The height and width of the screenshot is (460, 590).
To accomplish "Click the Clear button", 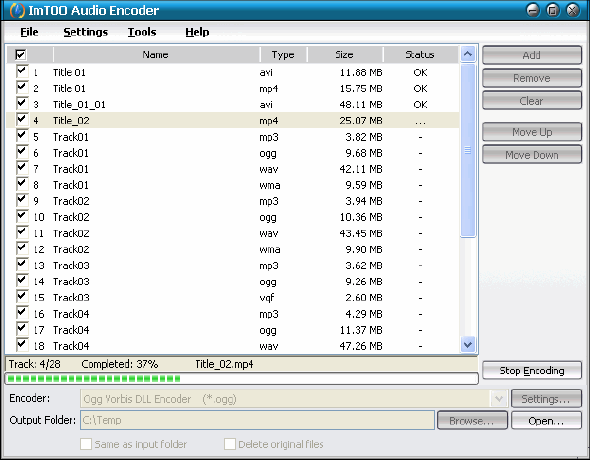I will [x=532, y=101].
